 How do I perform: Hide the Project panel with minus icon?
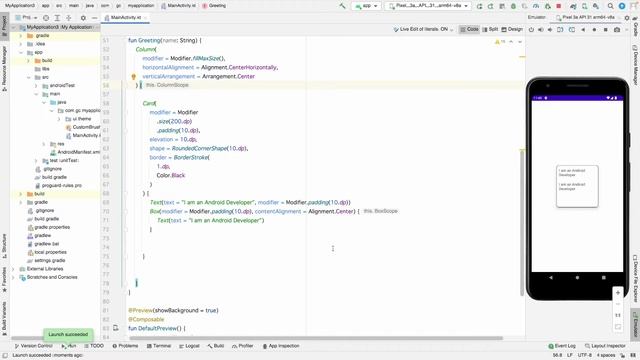[x=94, y=18]
